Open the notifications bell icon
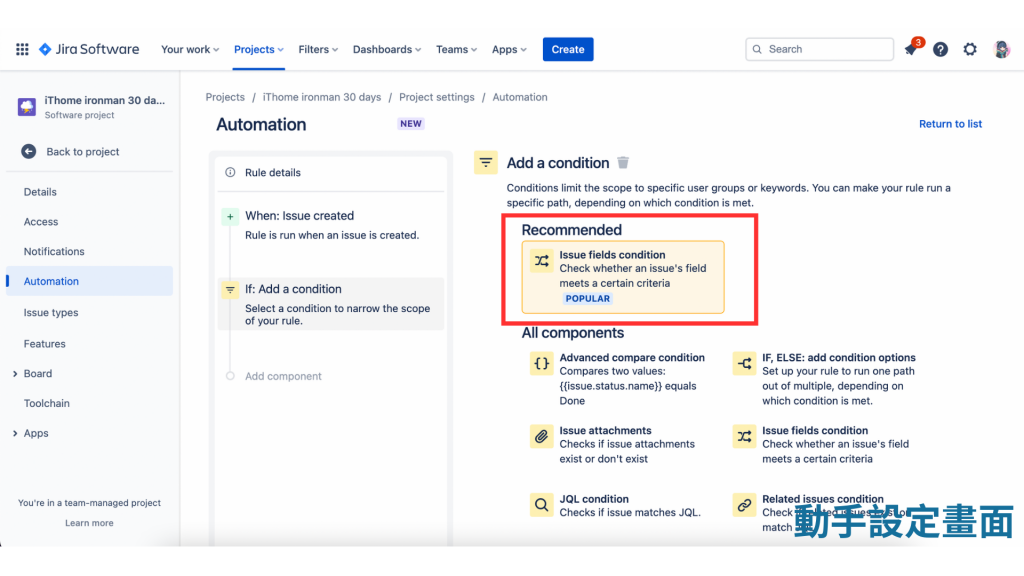 click(911, 49)
